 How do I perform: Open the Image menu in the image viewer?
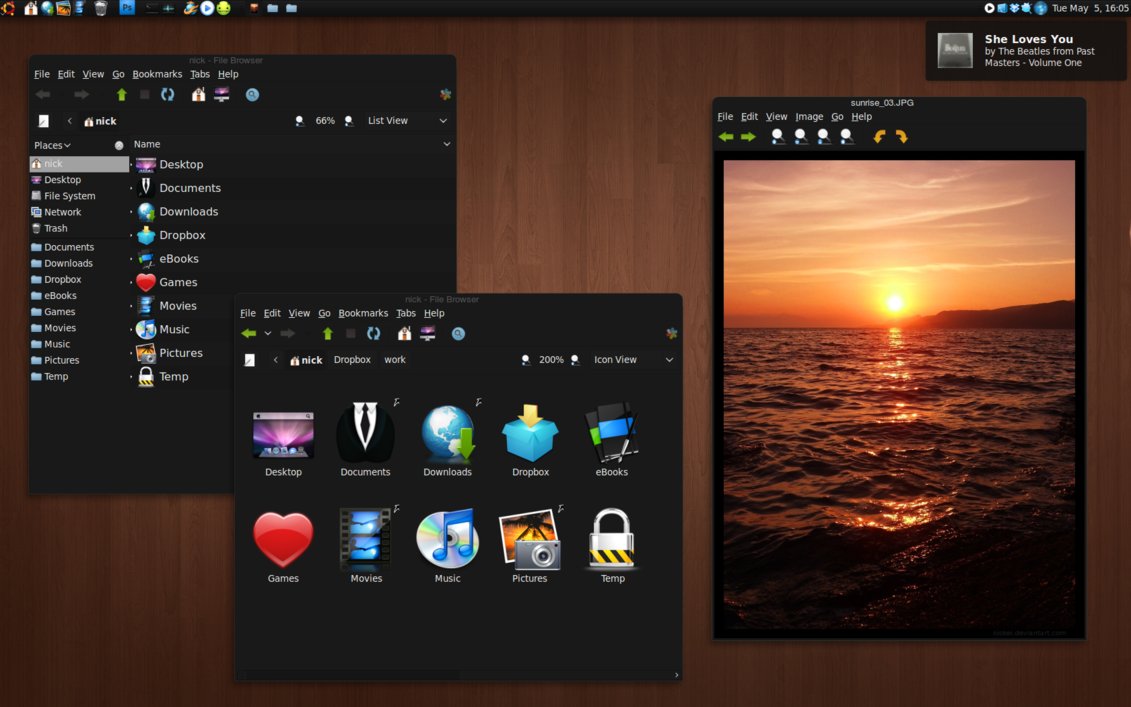tap(809, 117)
